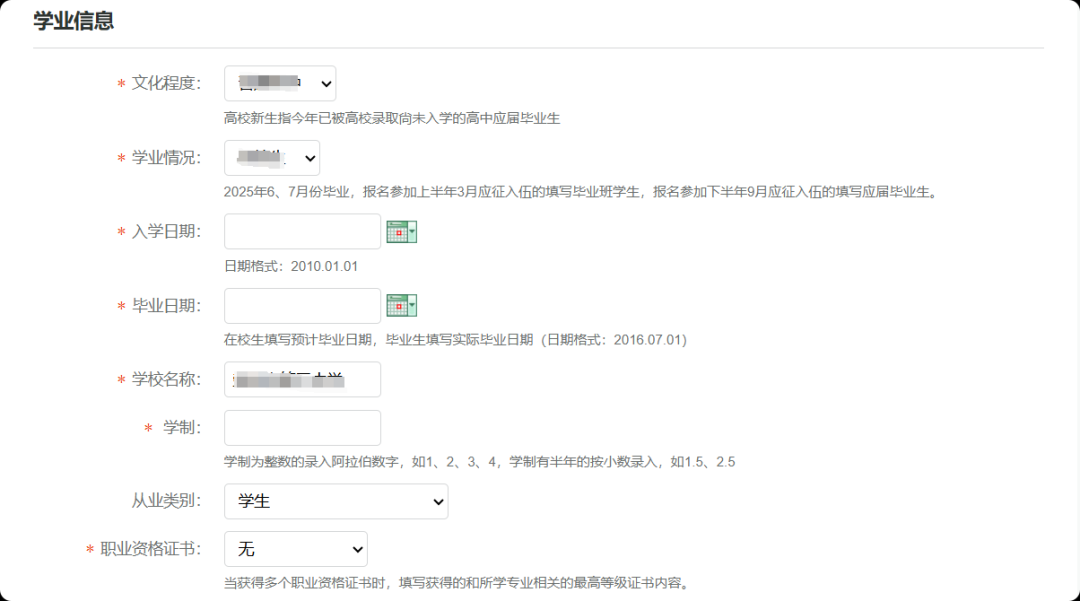This screenshot has width=1080, height=601.
Task: Focus the 毕业日期 input box
Action: click(302, 306)
